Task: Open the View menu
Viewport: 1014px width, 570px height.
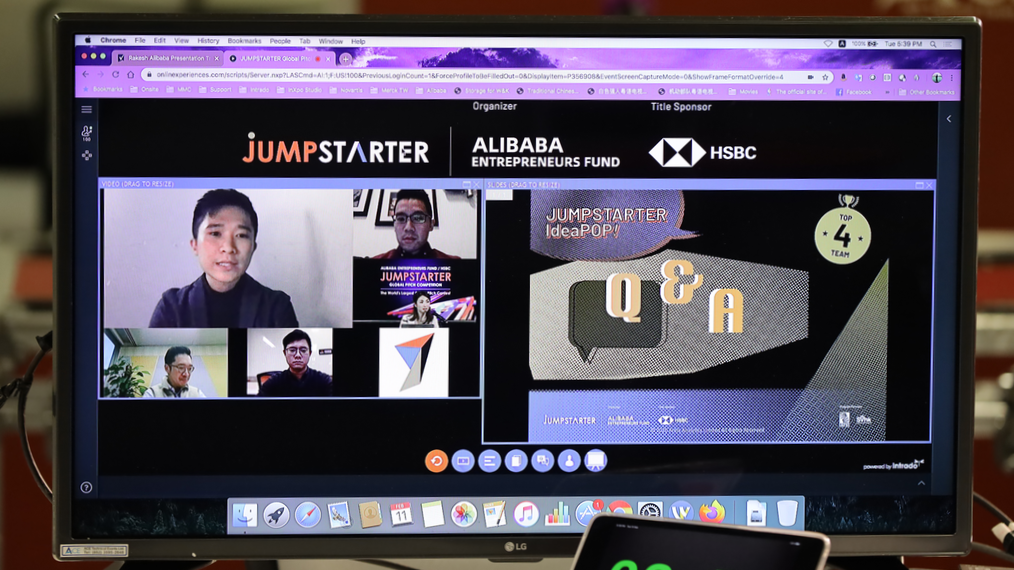Action: click(x=182, y=40)
